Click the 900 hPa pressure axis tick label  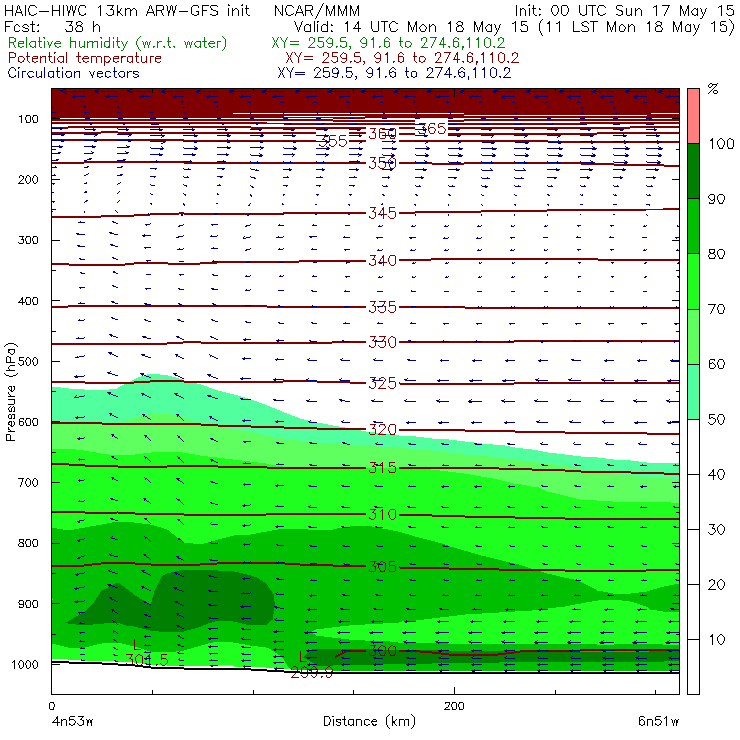point(28,604)
